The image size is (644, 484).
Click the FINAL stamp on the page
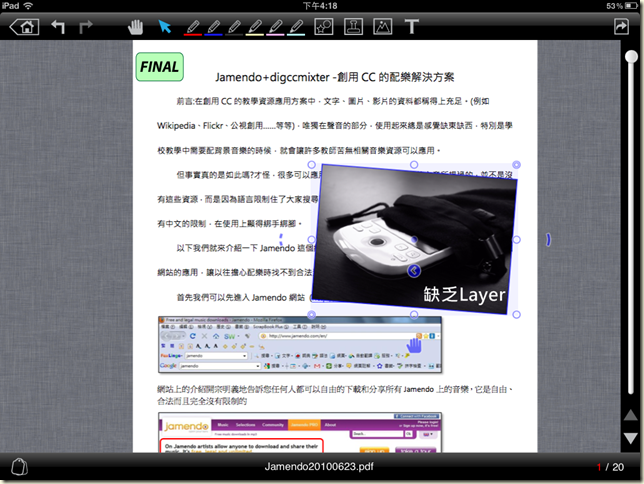pyautogui.click(x=160, y=67)
